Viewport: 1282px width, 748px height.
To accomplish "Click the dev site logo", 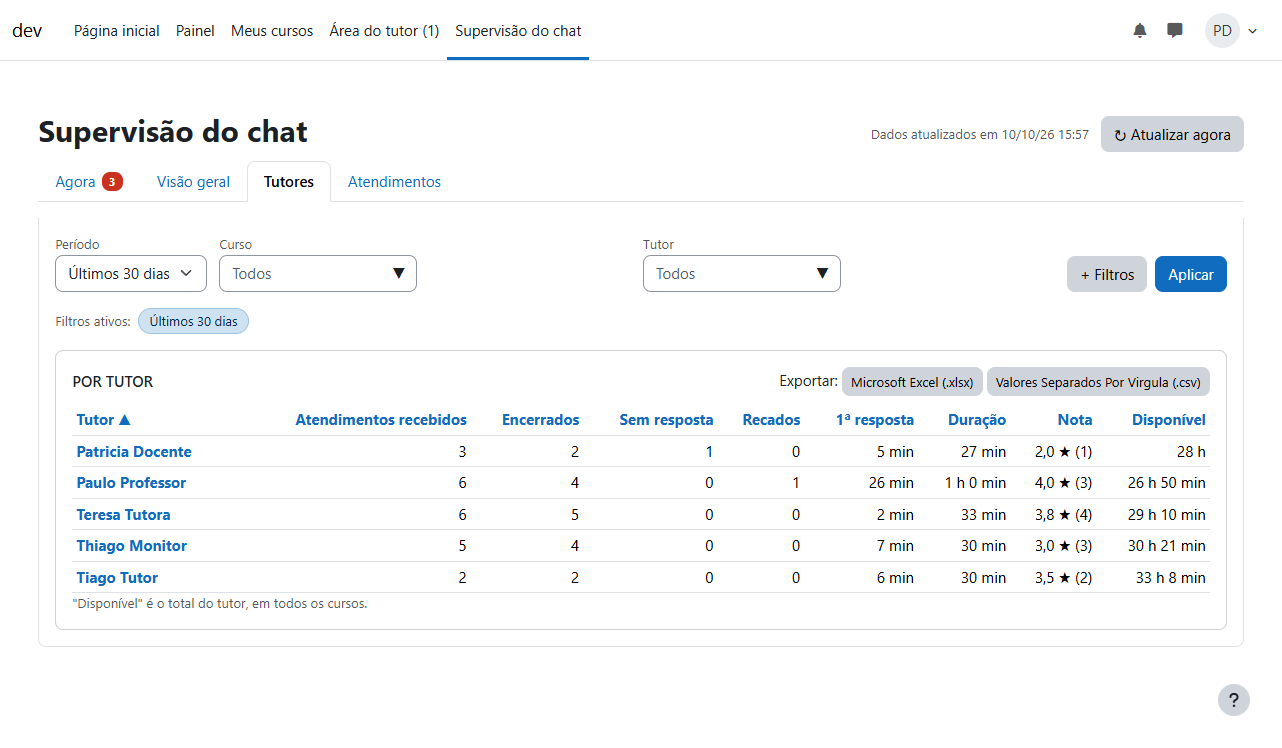I will tap(27, 31).
